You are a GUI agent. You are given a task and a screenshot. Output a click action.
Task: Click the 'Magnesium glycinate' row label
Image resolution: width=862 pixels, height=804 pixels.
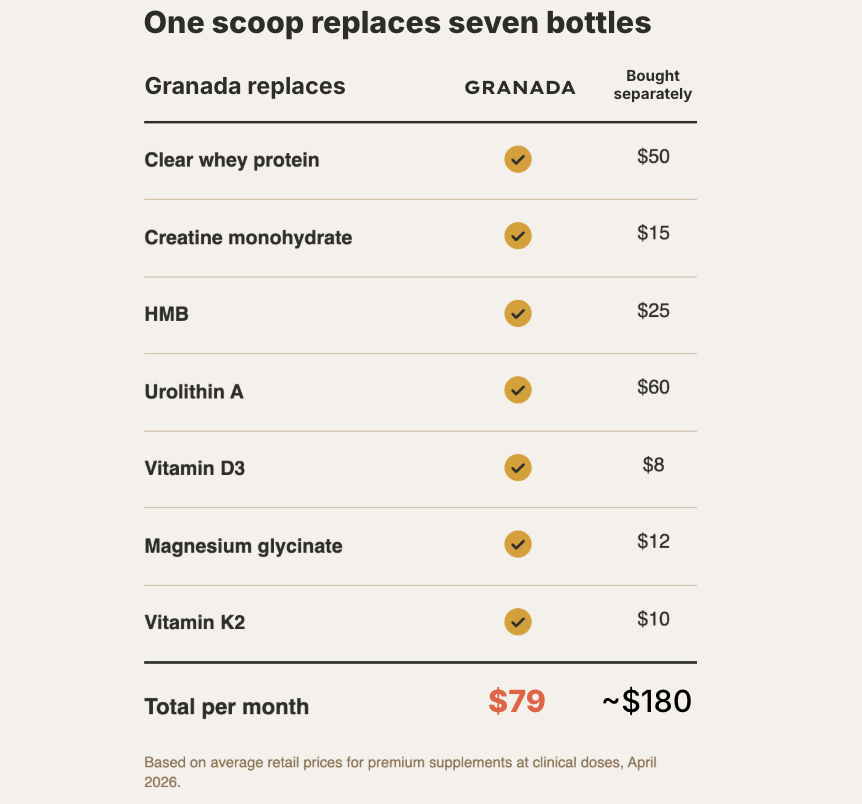pos(243,546)
